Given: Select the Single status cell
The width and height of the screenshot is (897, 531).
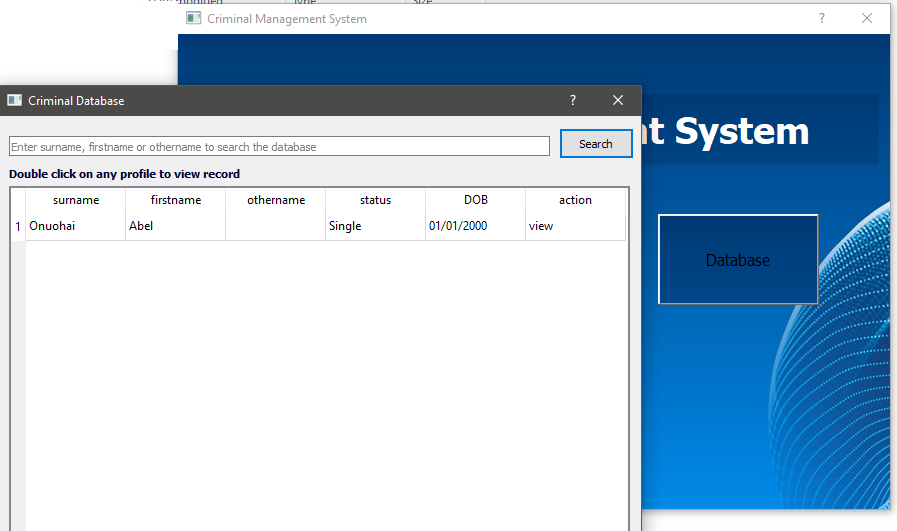Looking at the screenshot, I should [375, 226].
